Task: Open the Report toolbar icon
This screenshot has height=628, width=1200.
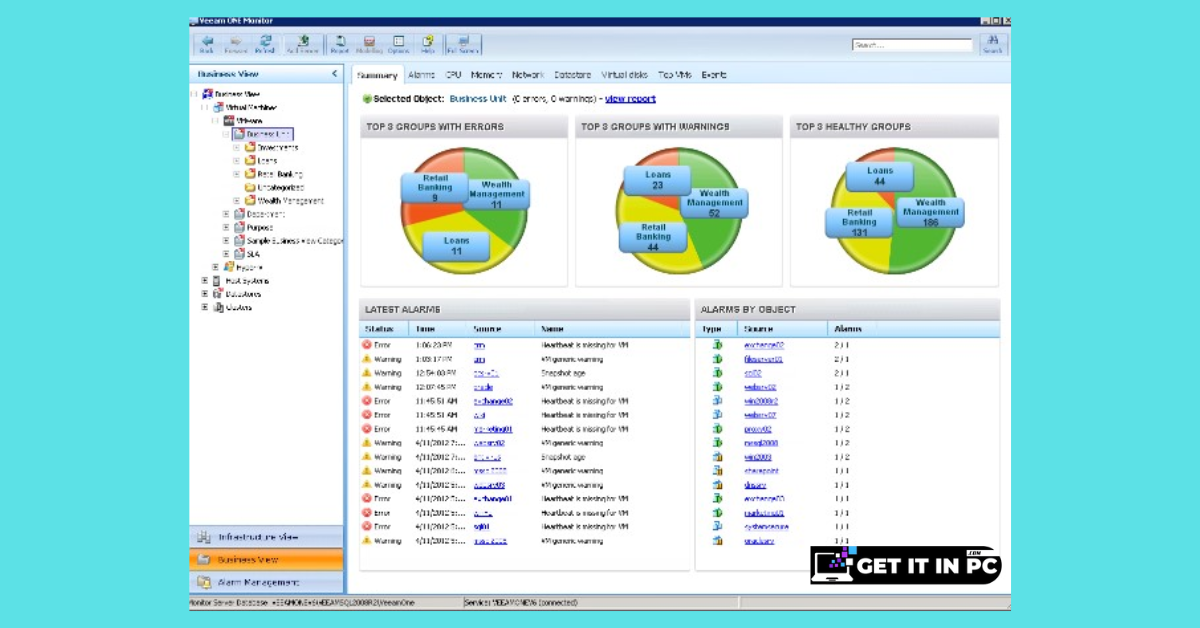Action: coord(340,42)
